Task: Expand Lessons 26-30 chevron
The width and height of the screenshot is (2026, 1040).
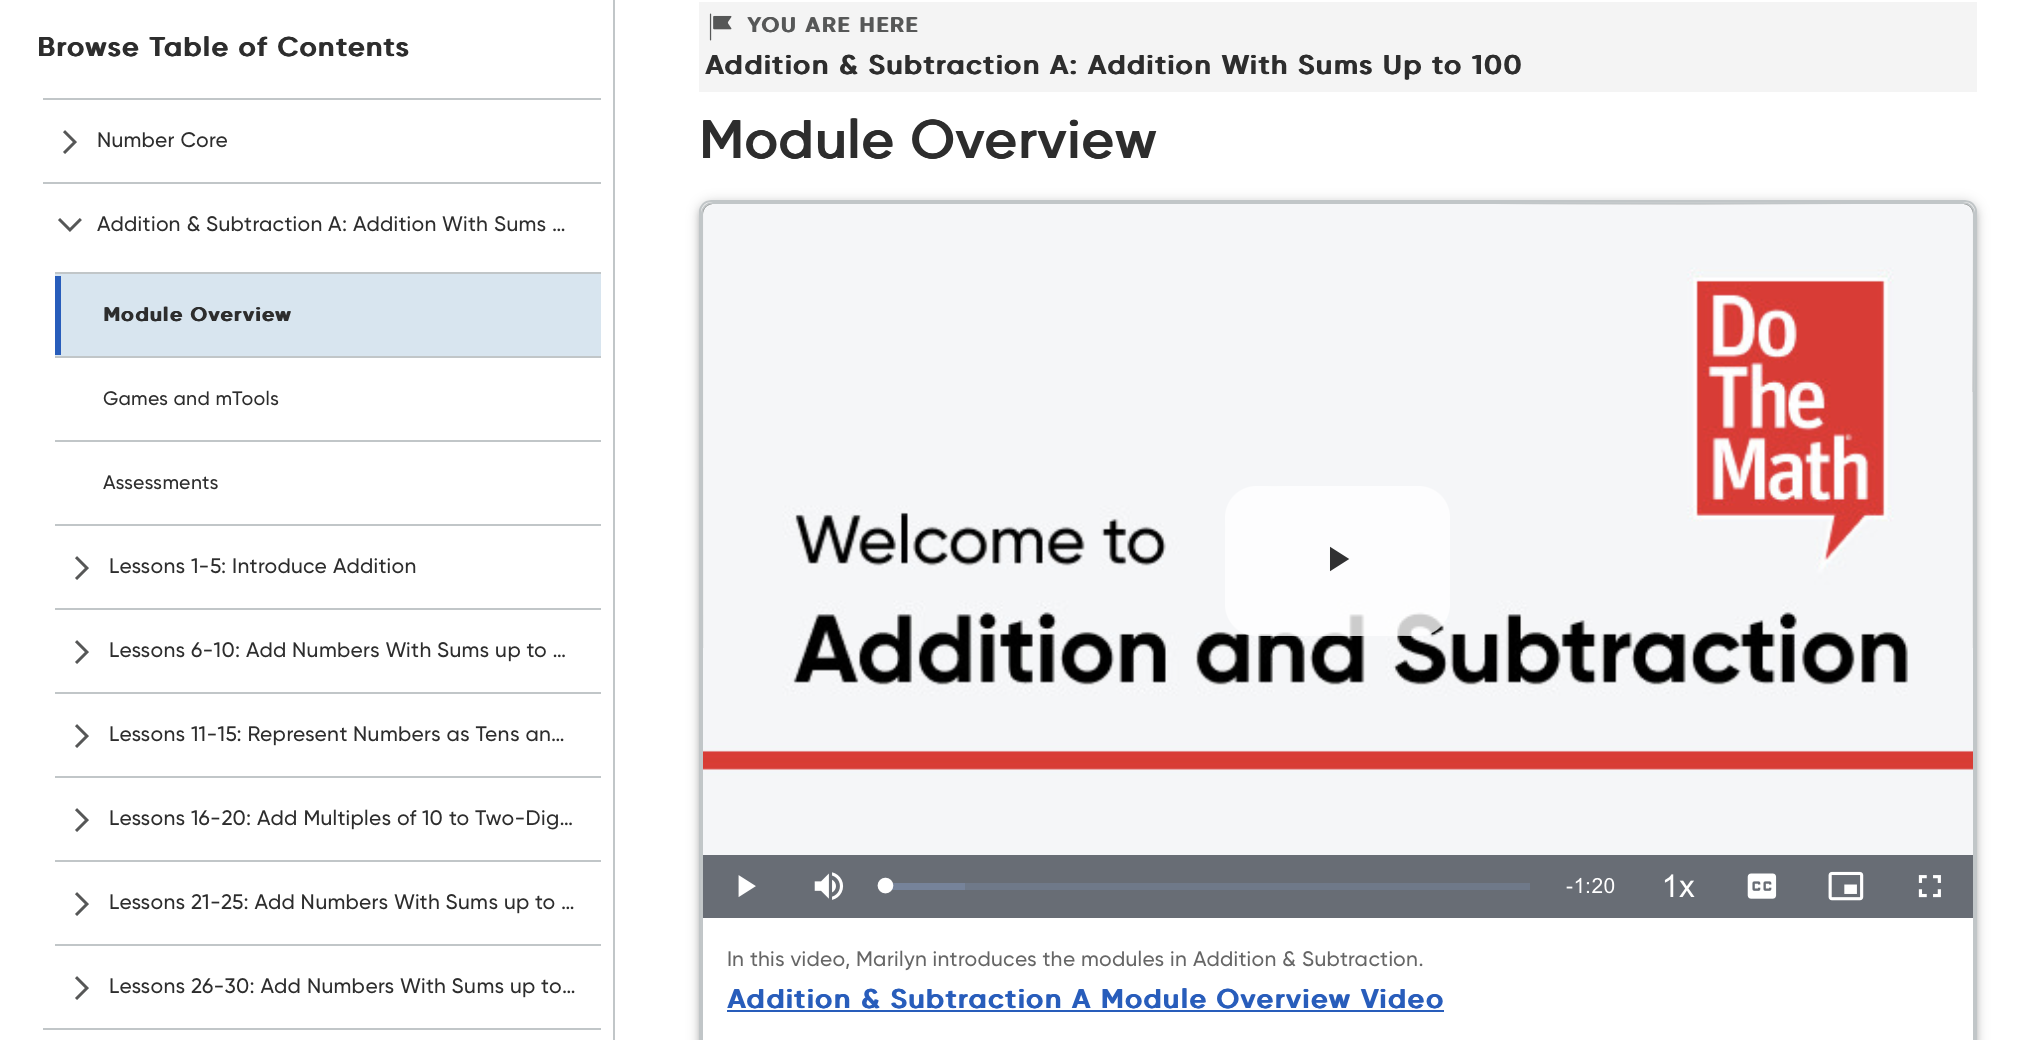Action: tap(81, 987)
